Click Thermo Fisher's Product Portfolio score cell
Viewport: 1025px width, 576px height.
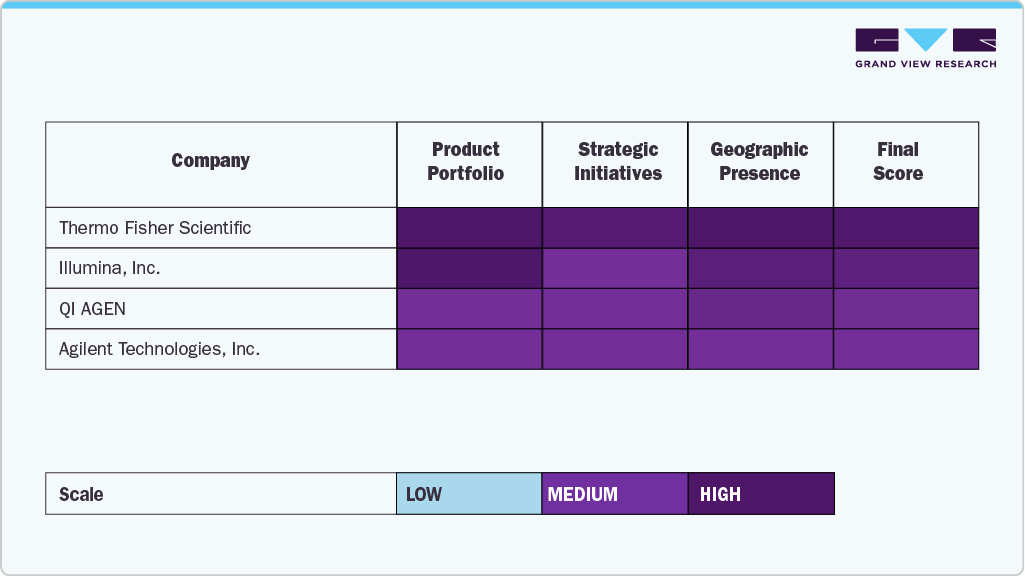tap(469, 228)
